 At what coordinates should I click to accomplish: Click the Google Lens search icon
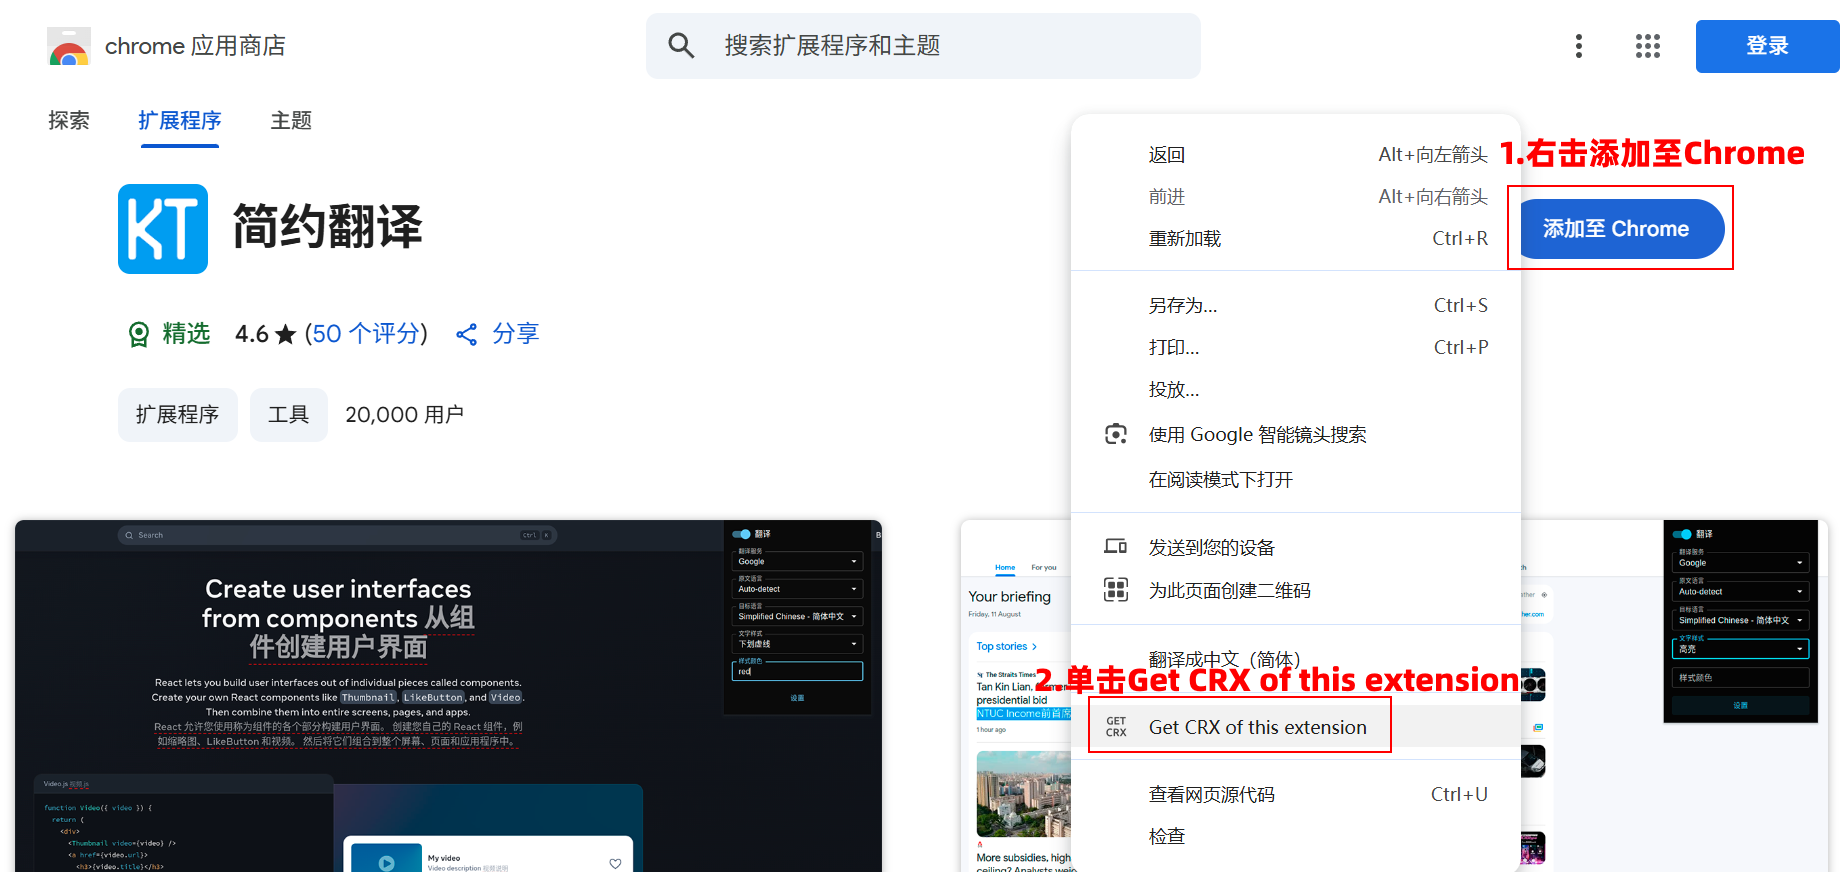[x=1116, y=434]
